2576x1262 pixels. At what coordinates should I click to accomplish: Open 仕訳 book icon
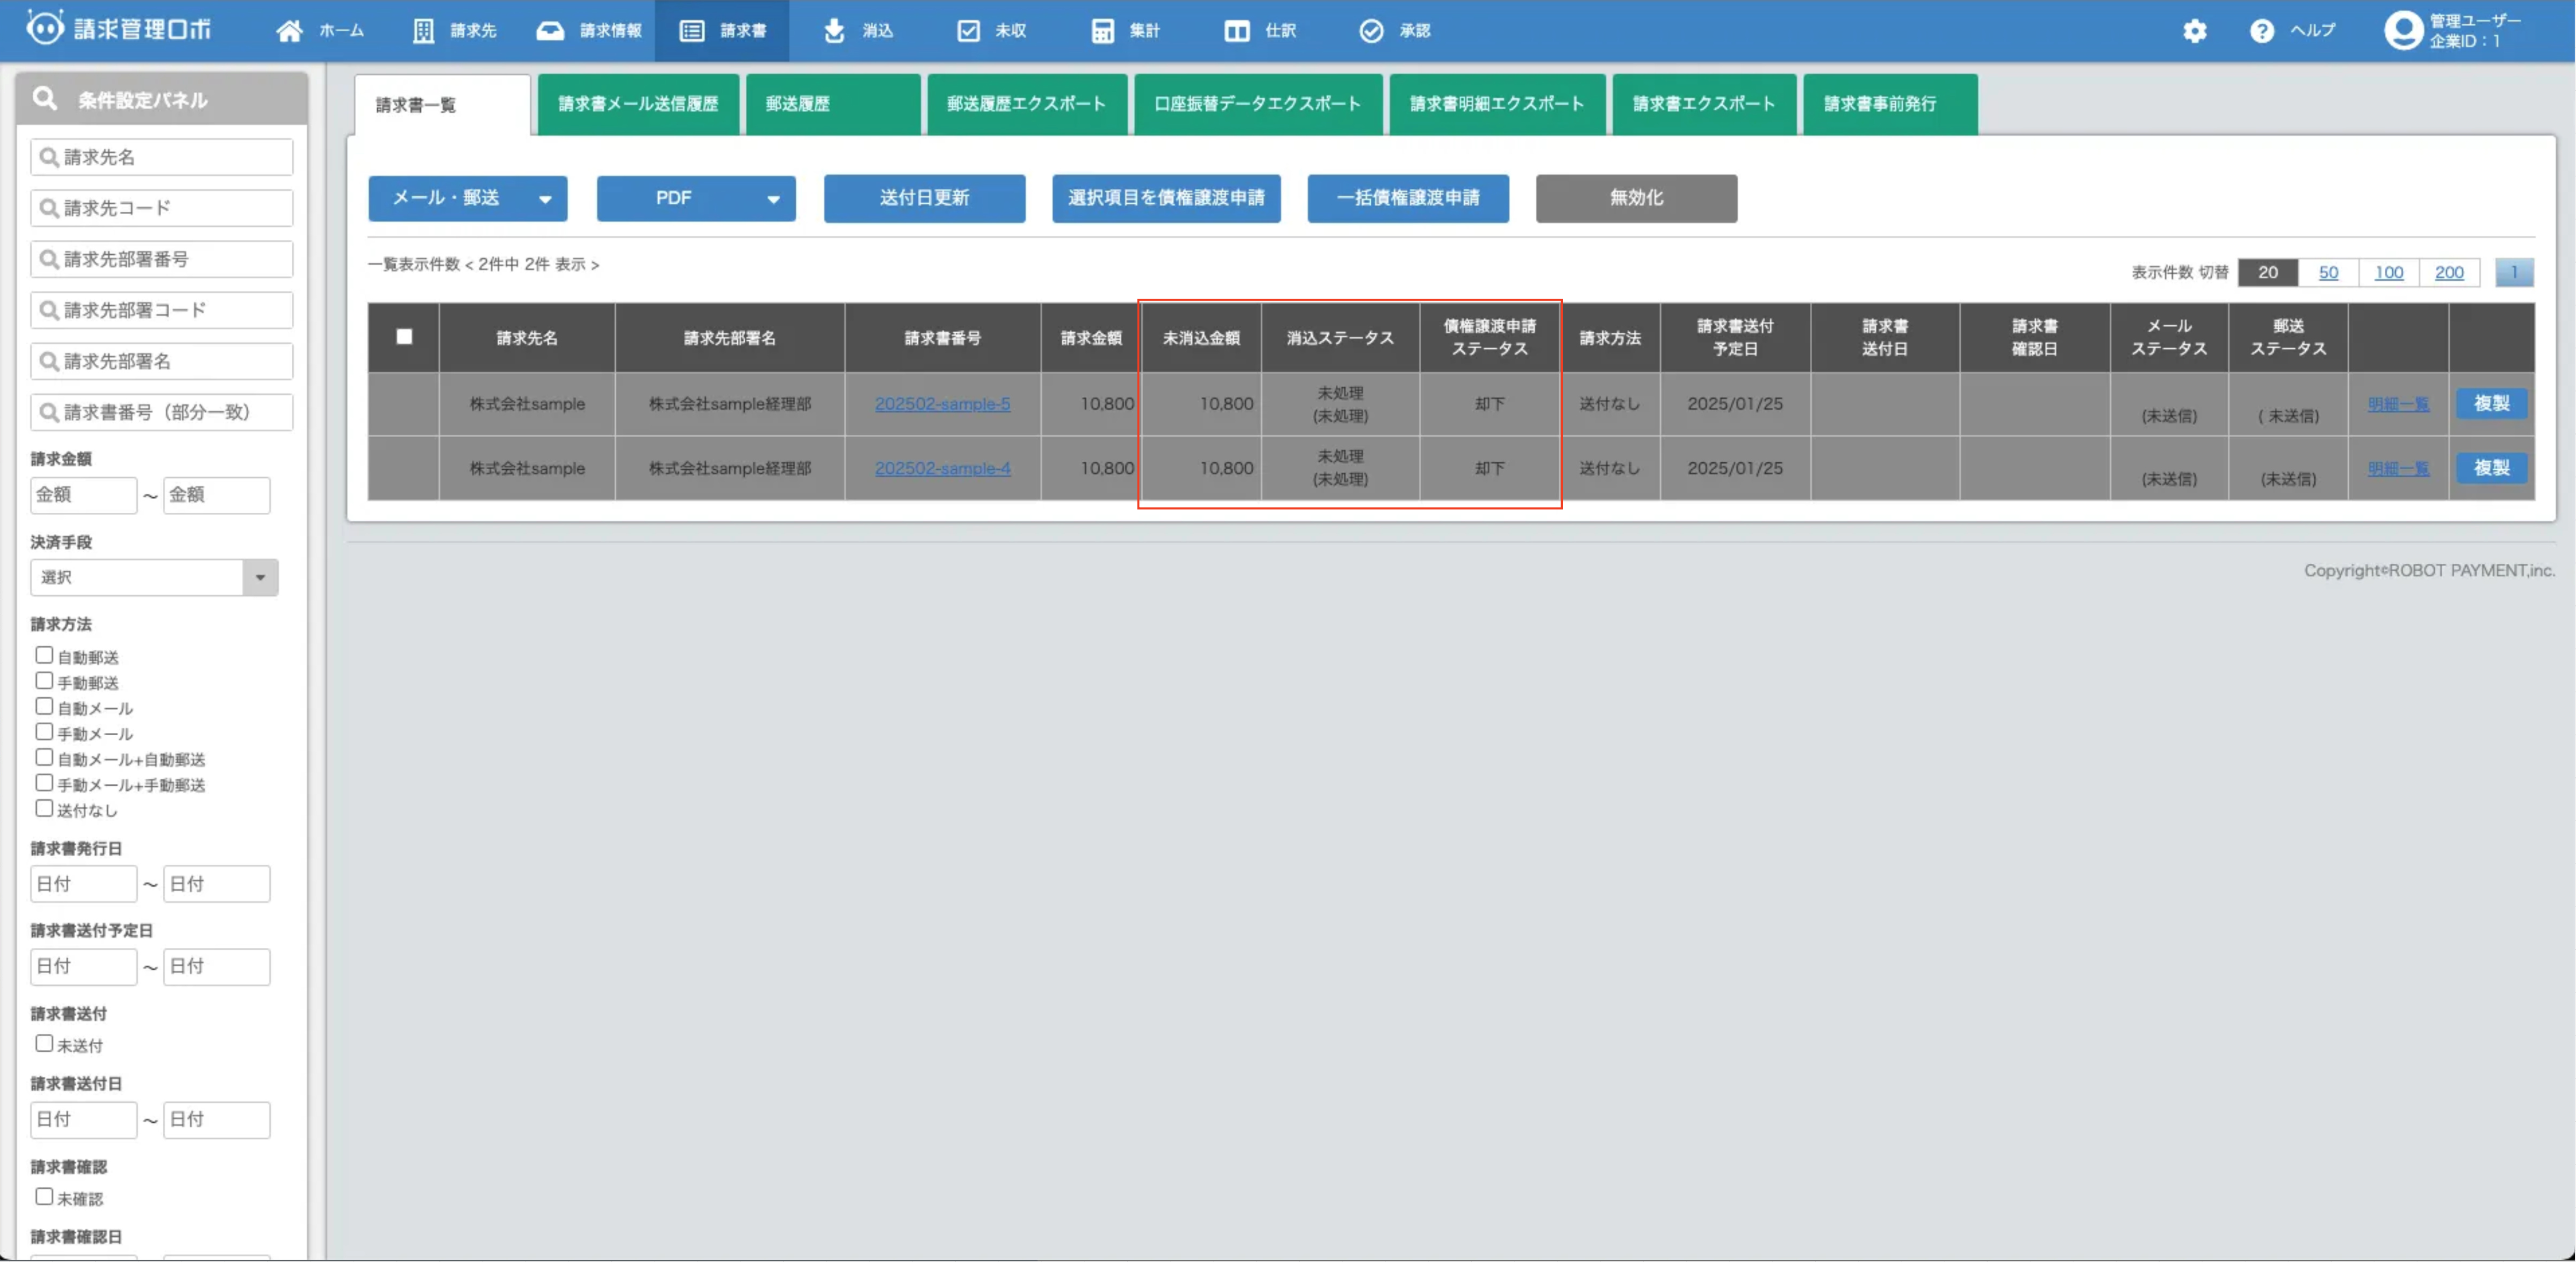point(1237,31)
